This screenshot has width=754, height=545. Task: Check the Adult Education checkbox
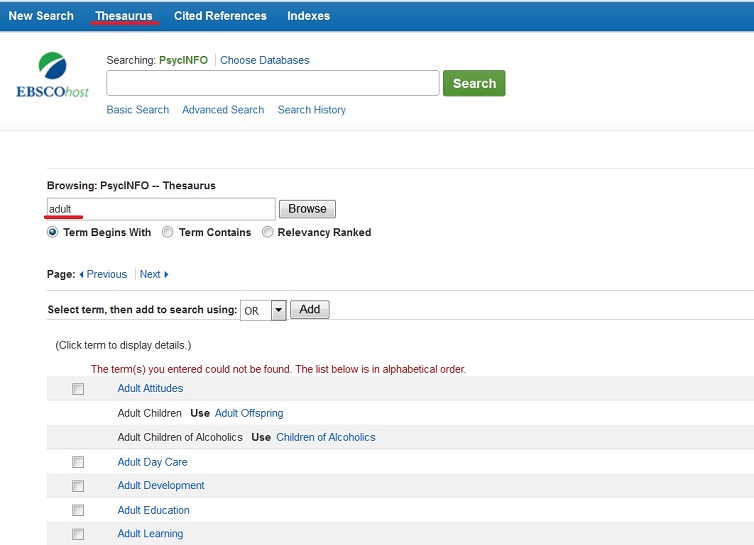(x=78, y=510)
